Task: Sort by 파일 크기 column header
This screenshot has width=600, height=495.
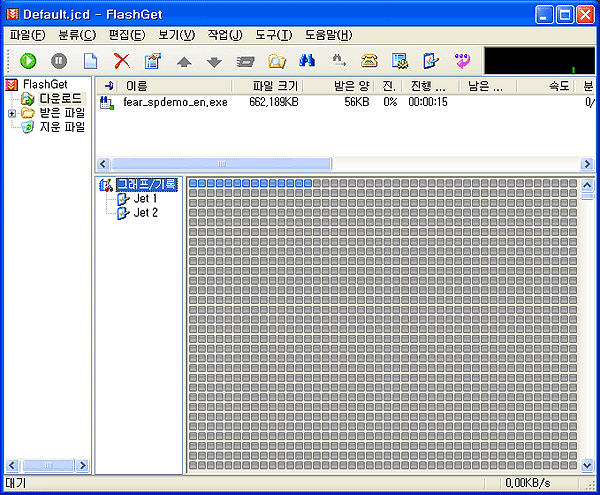Action: click(268, 86)
